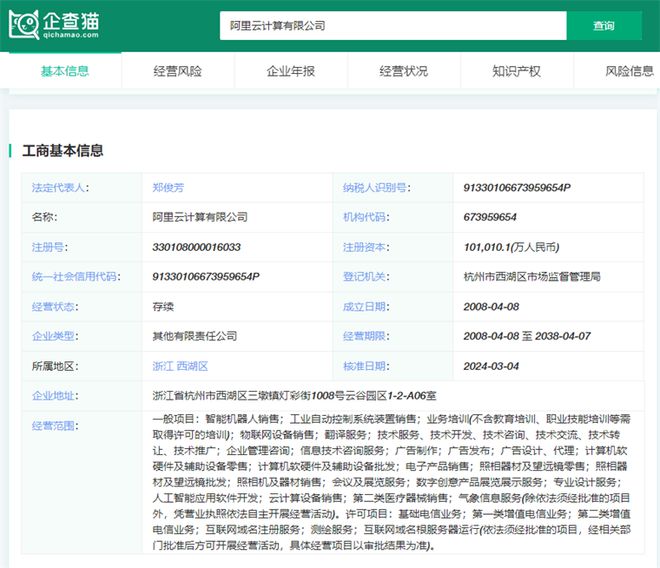Click the 纳税人识别号 label
The width and height of the screenshot is (660, 568).
click(x=376, y=187)
